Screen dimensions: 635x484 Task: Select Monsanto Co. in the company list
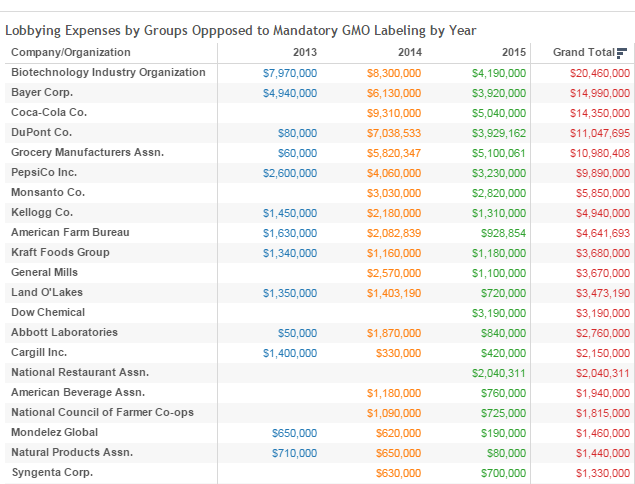(48, 192)
